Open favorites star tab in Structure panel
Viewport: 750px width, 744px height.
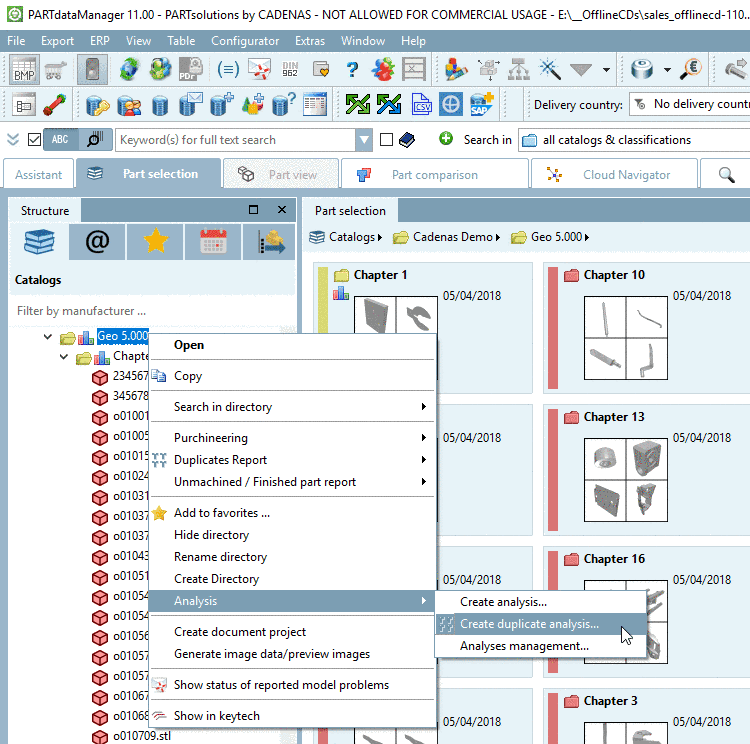click(155, 243)
